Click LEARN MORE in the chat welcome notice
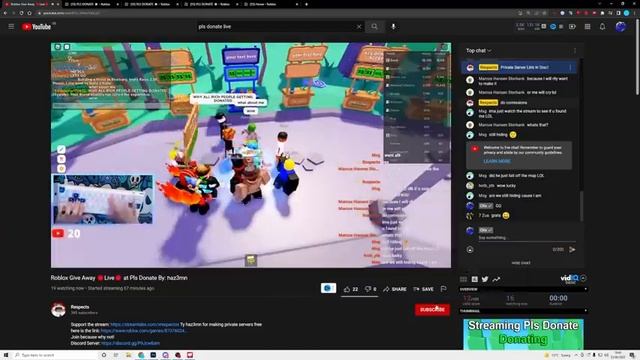640x360 pixels. [497, 161]
